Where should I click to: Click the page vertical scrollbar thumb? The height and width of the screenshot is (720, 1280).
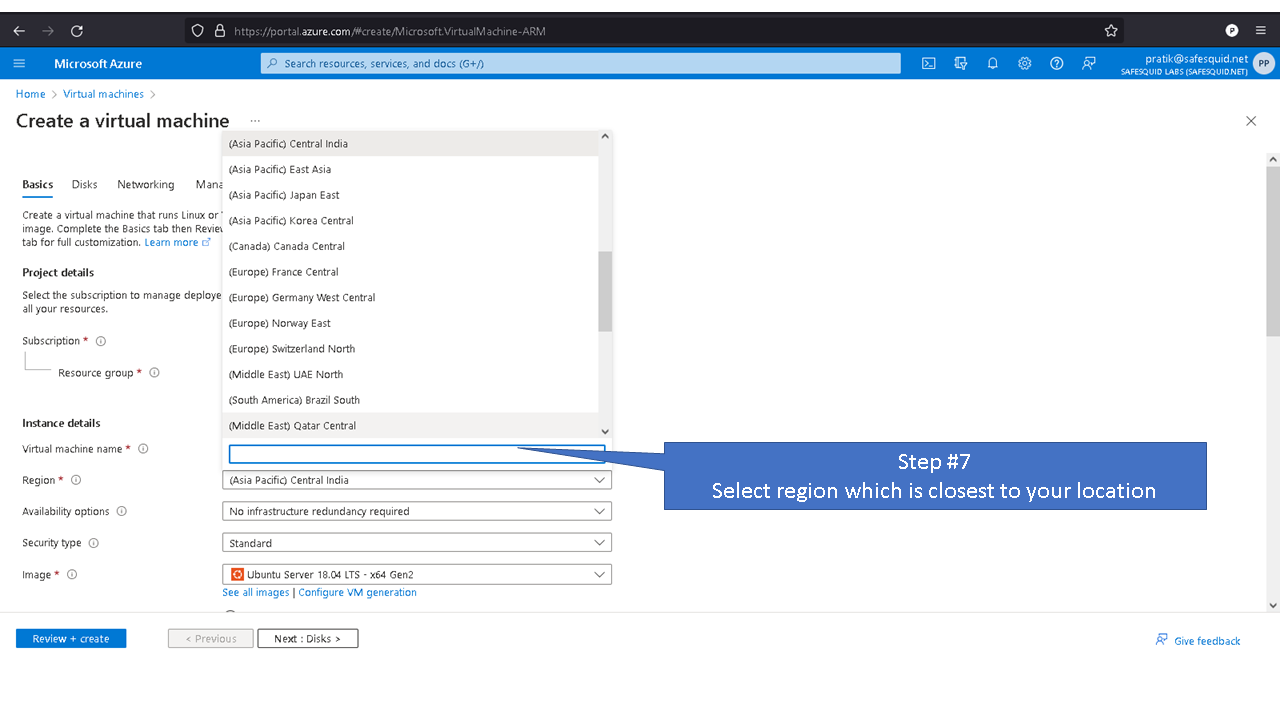pos(1273,252)
